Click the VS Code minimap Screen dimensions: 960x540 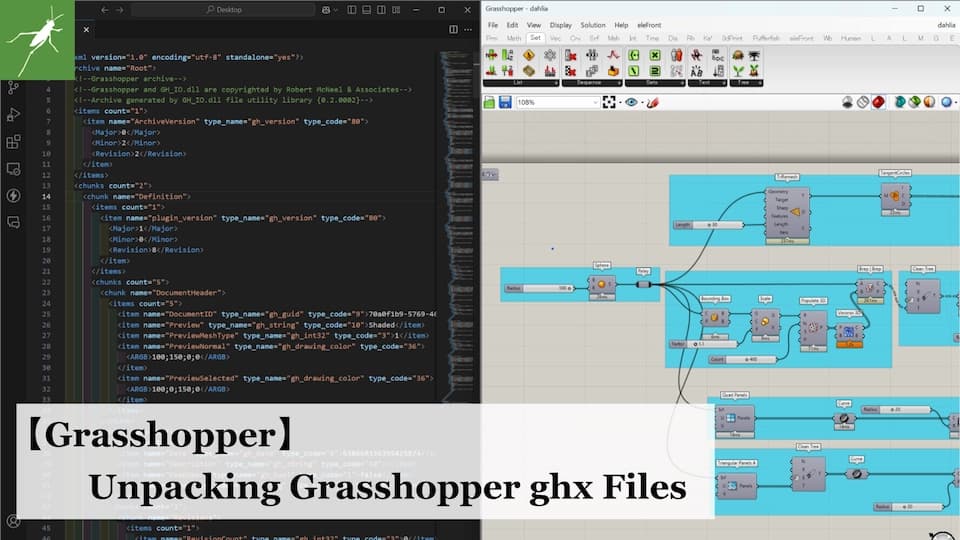pyautogui.click(x=456, y=227)
